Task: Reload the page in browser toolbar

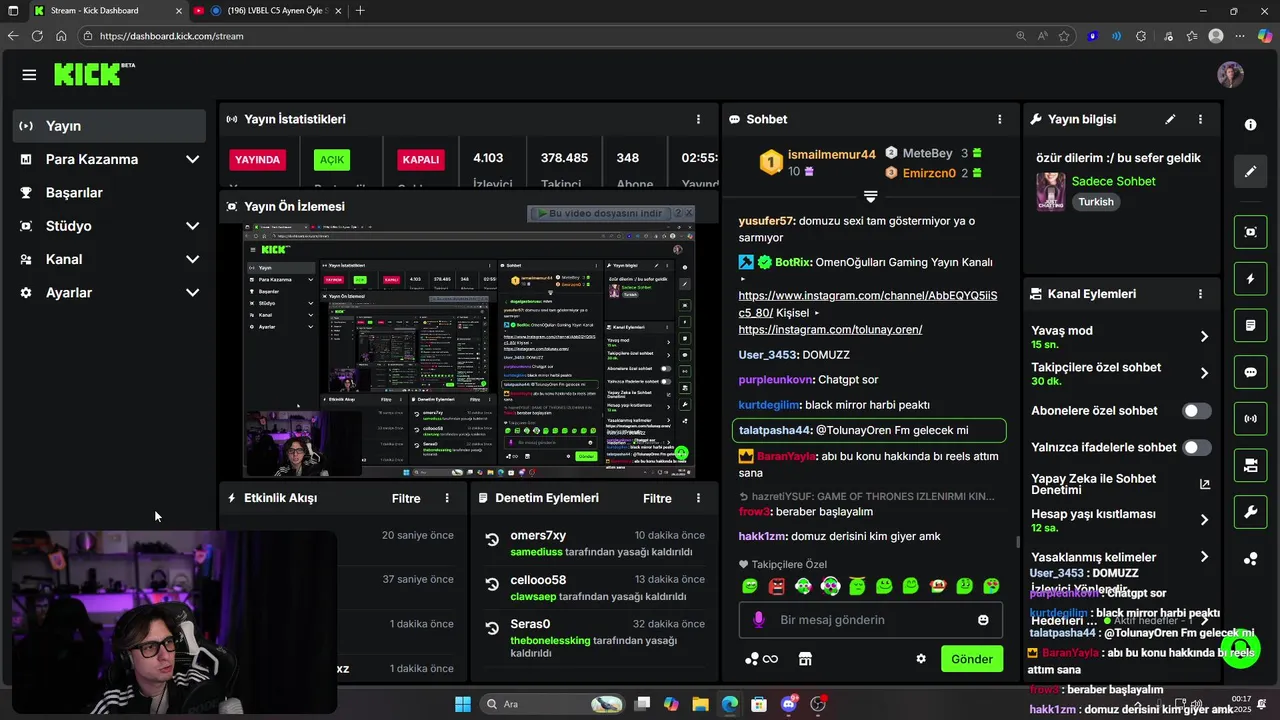Action: pyautogui.click(x=36, y=36)
